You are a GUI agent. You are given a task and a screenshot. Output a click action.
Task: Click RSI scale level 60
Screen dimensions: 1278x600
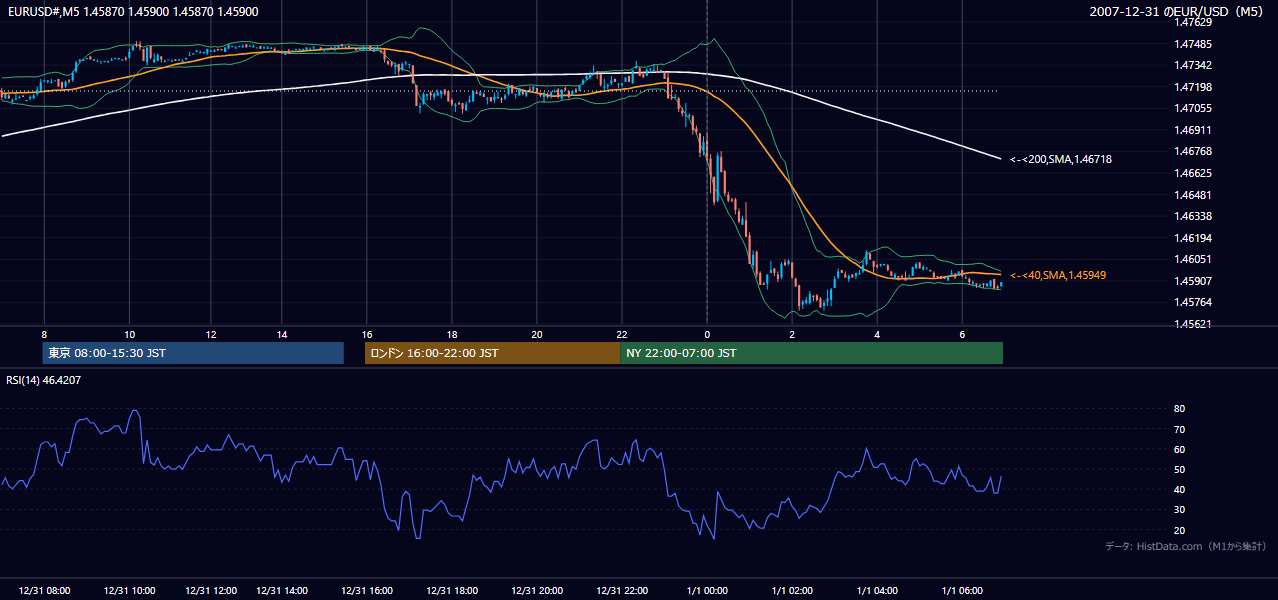click(x=1179, y=449)
